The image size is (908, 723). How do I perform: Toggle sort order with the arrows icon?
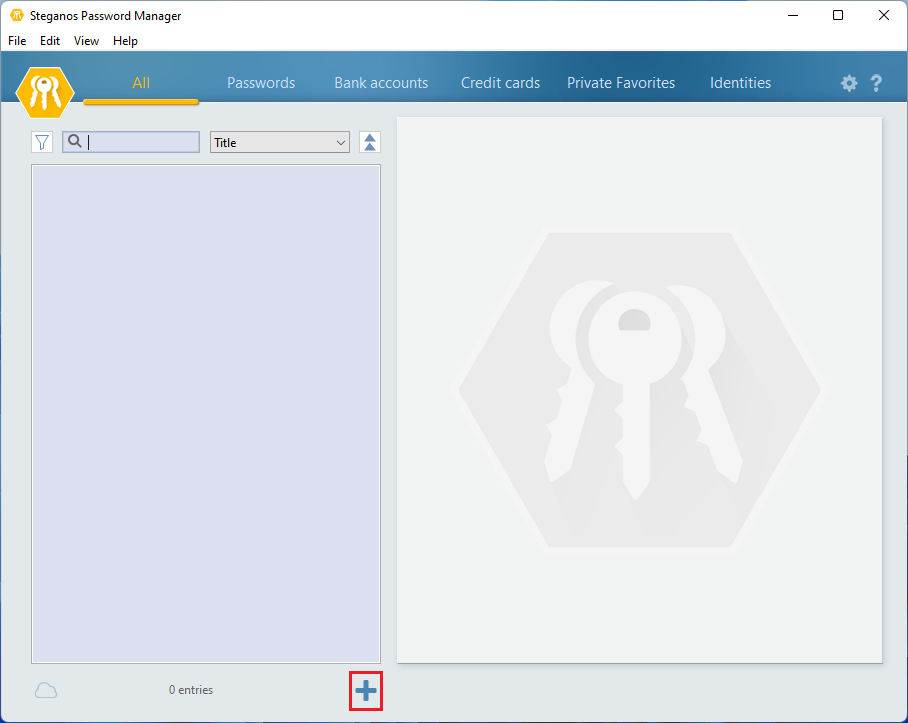coord(370,142)
